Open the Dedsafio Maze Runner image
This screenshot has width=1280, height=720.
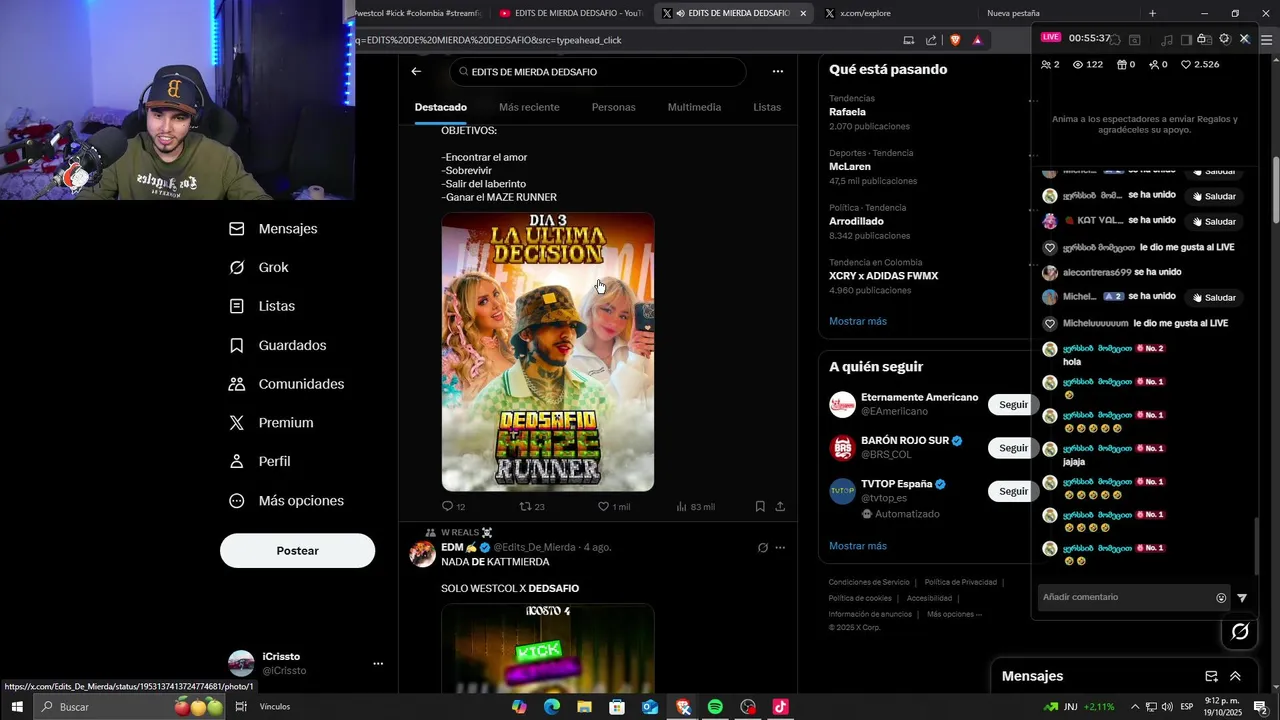548,352
